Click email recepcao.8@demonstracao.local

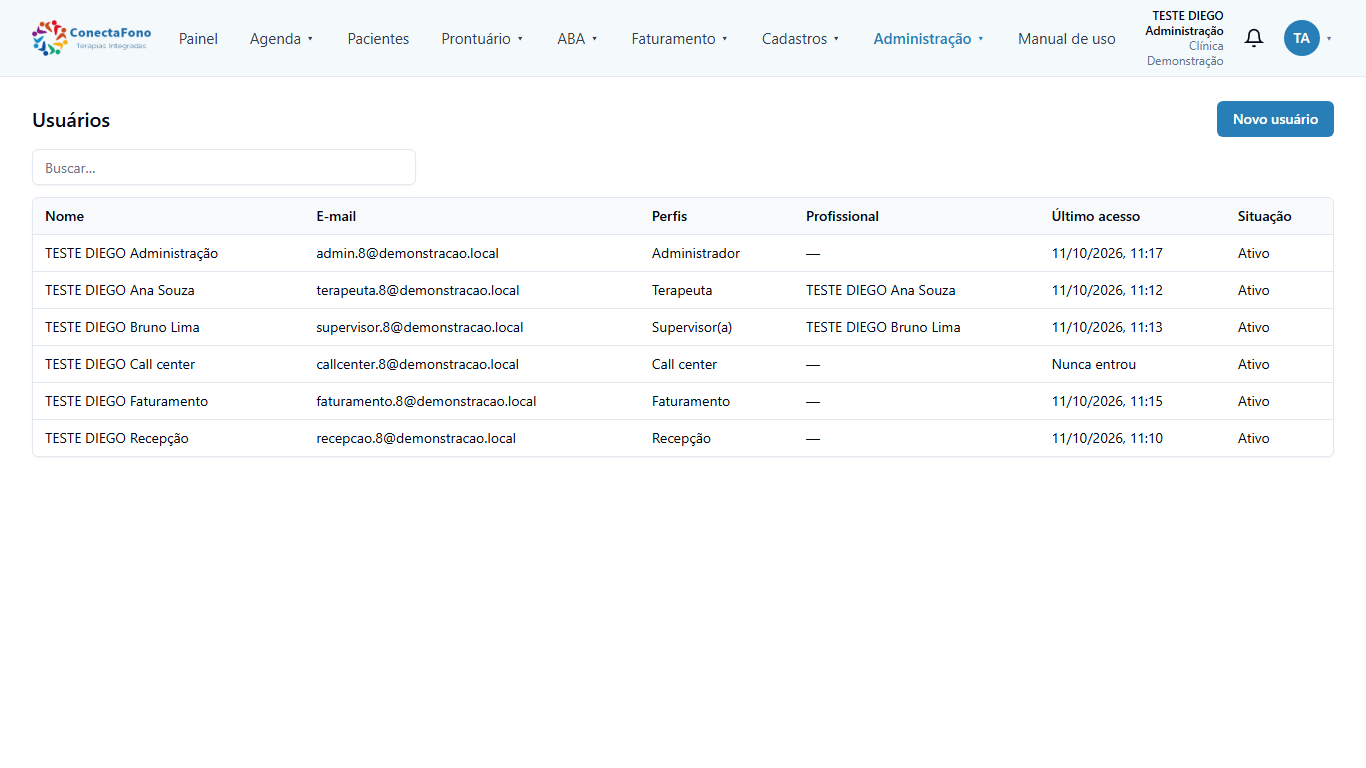tap(416, 438)
